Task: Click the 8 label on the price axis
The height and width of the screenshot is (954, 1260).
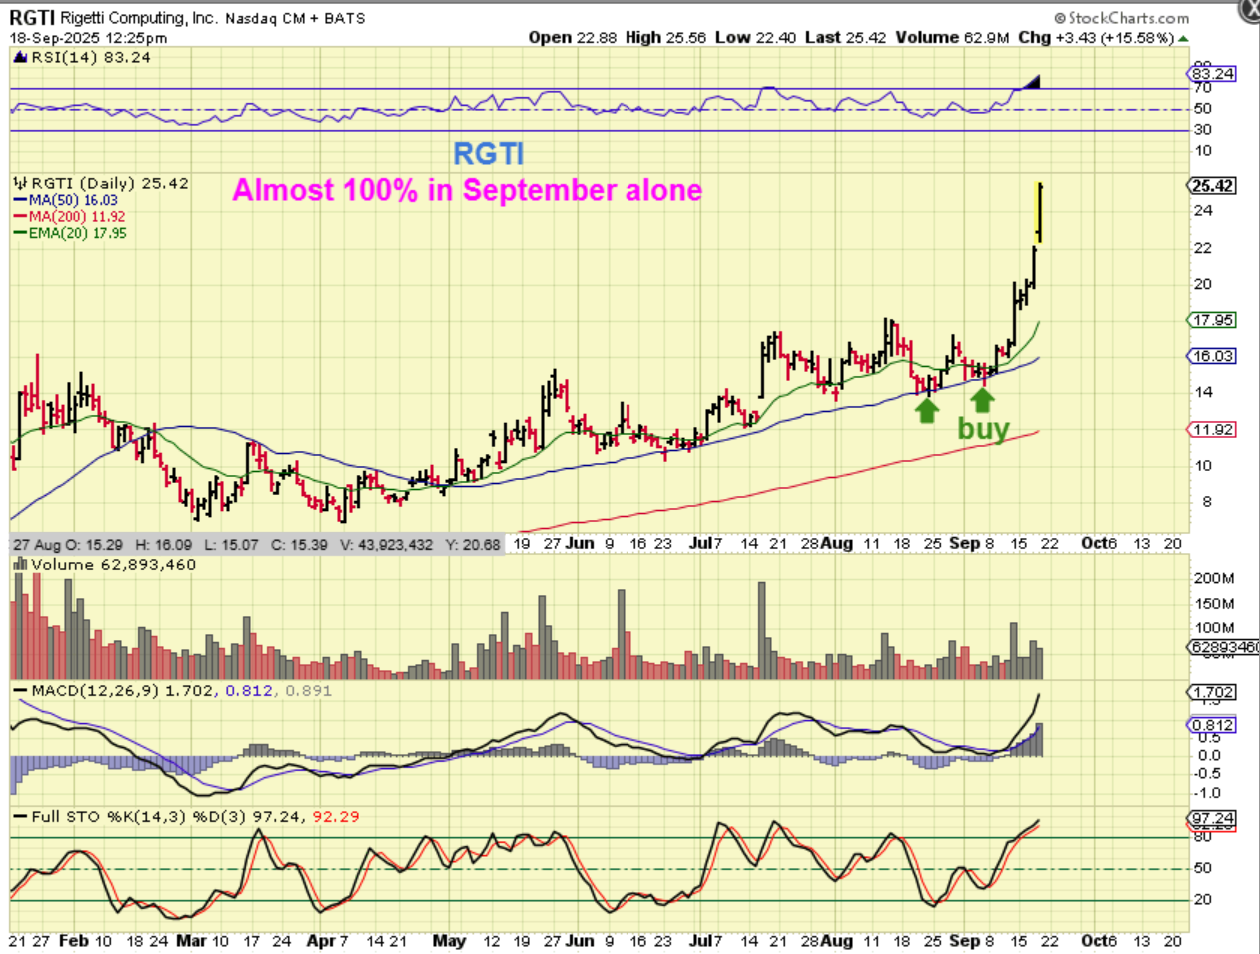Action: 1206,502
